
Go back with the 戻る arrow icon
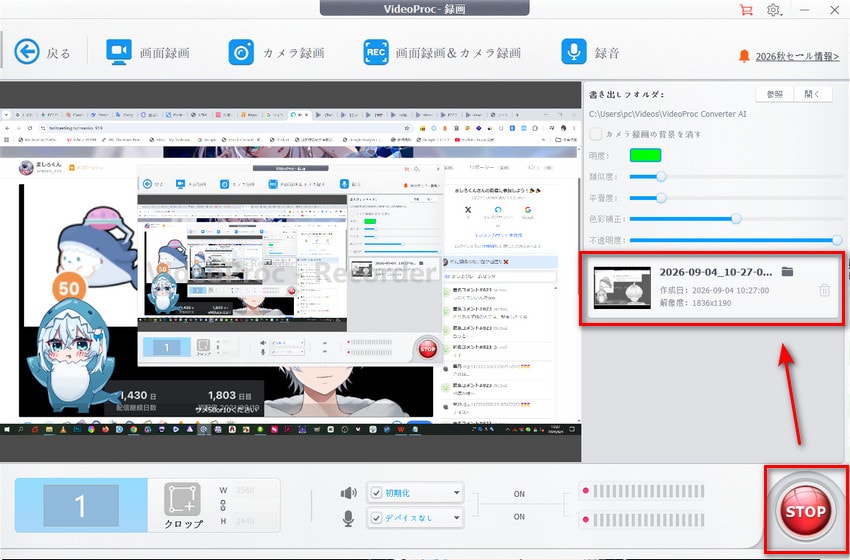click(27, 52)
